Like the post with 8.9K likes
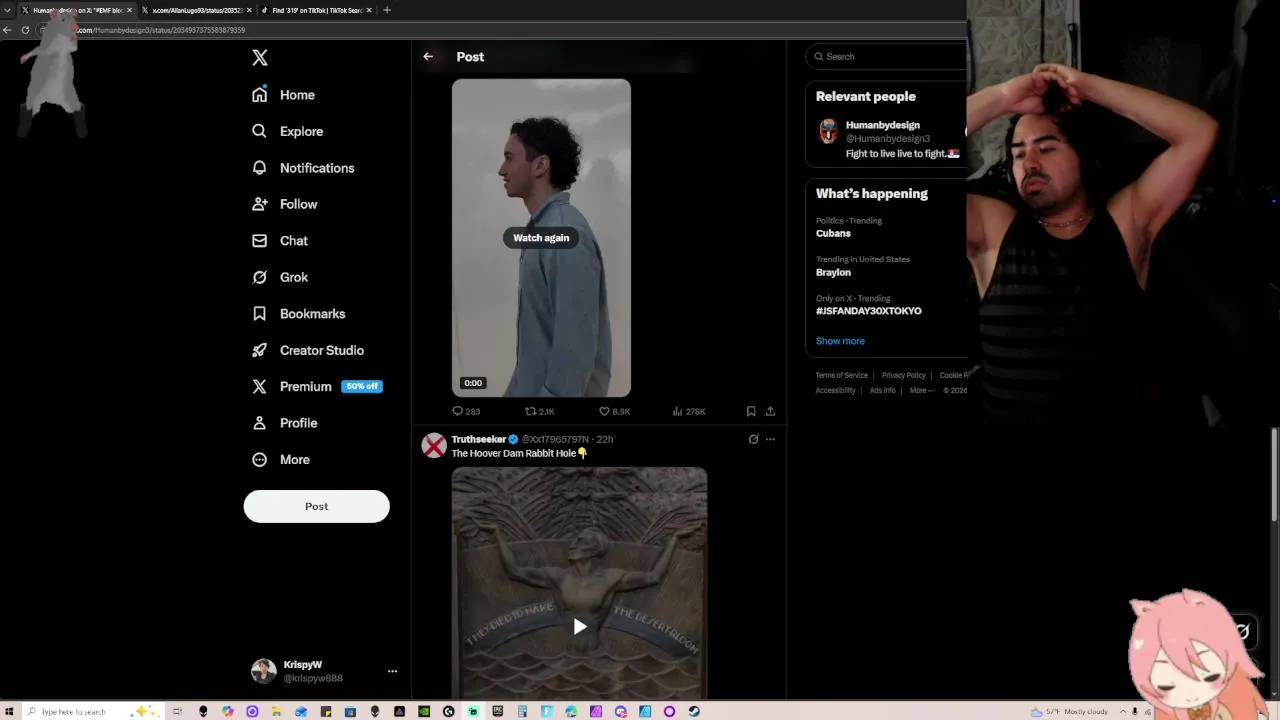Viewport: 1280px width, 720px height. pos(614,411)
